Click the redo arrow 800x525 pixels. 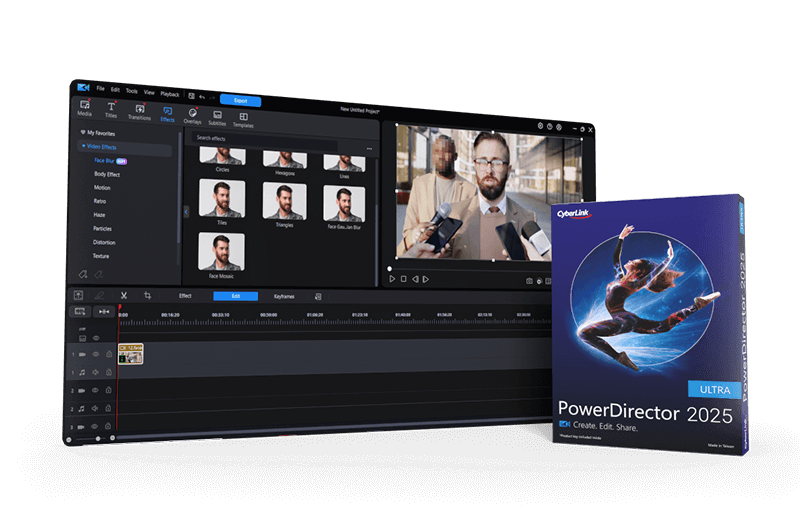pyautogui.click(x=212, y=97)
